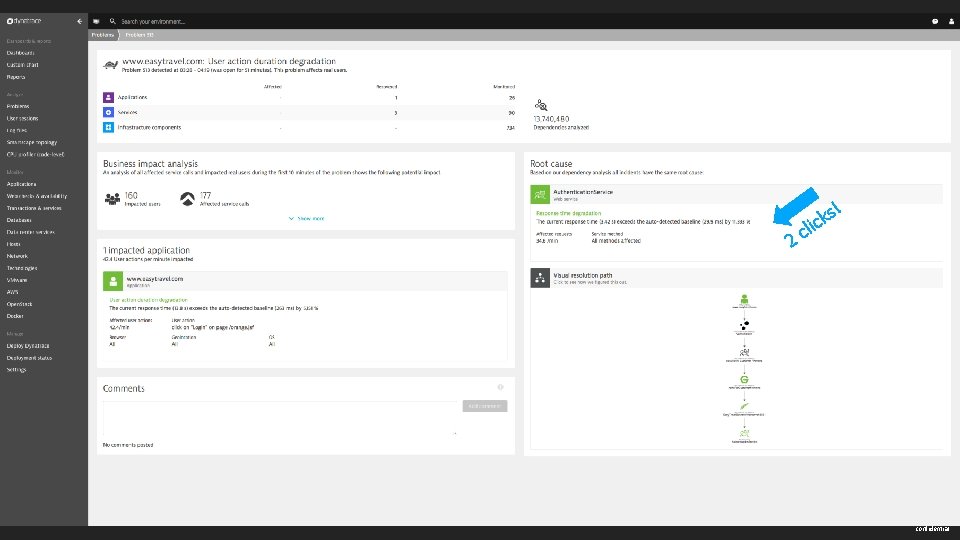The height and width of the screenshot is (540, 960).
Task: Open the www.easytravel.com application link
Action: (154, 279)
